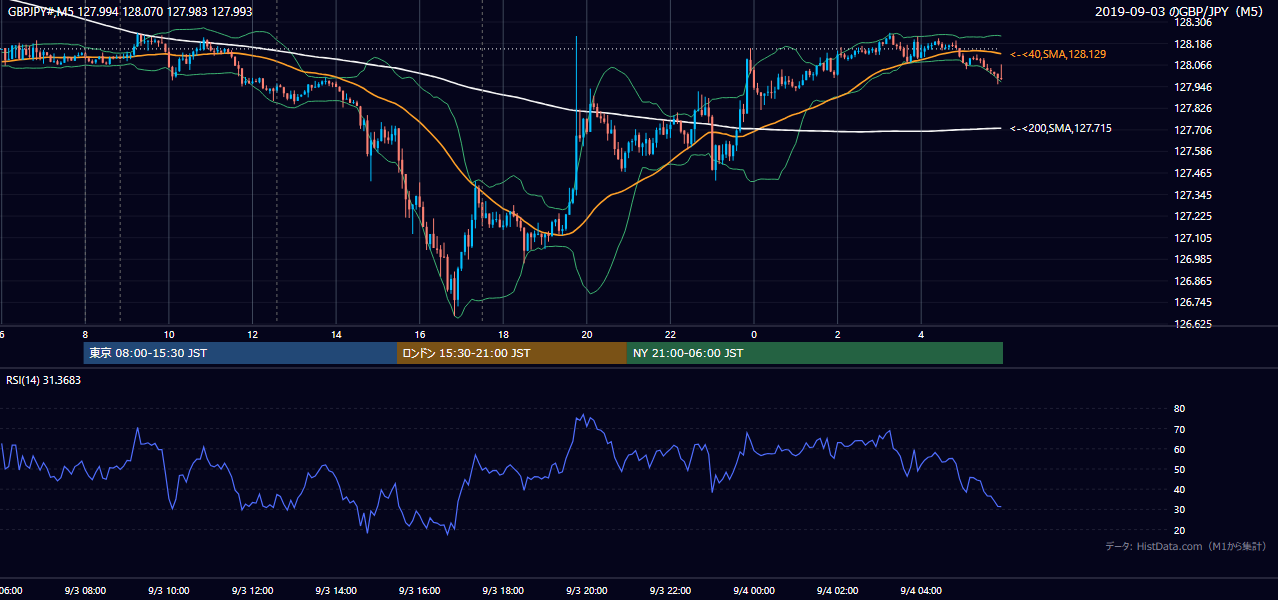Click RSI scale value 40
This screenshot has width=1278, height=600.
point(1179,489)
